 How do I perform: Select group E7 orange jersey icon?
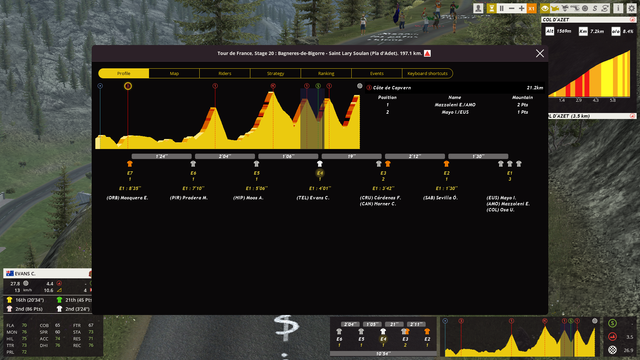coord(130,164)
